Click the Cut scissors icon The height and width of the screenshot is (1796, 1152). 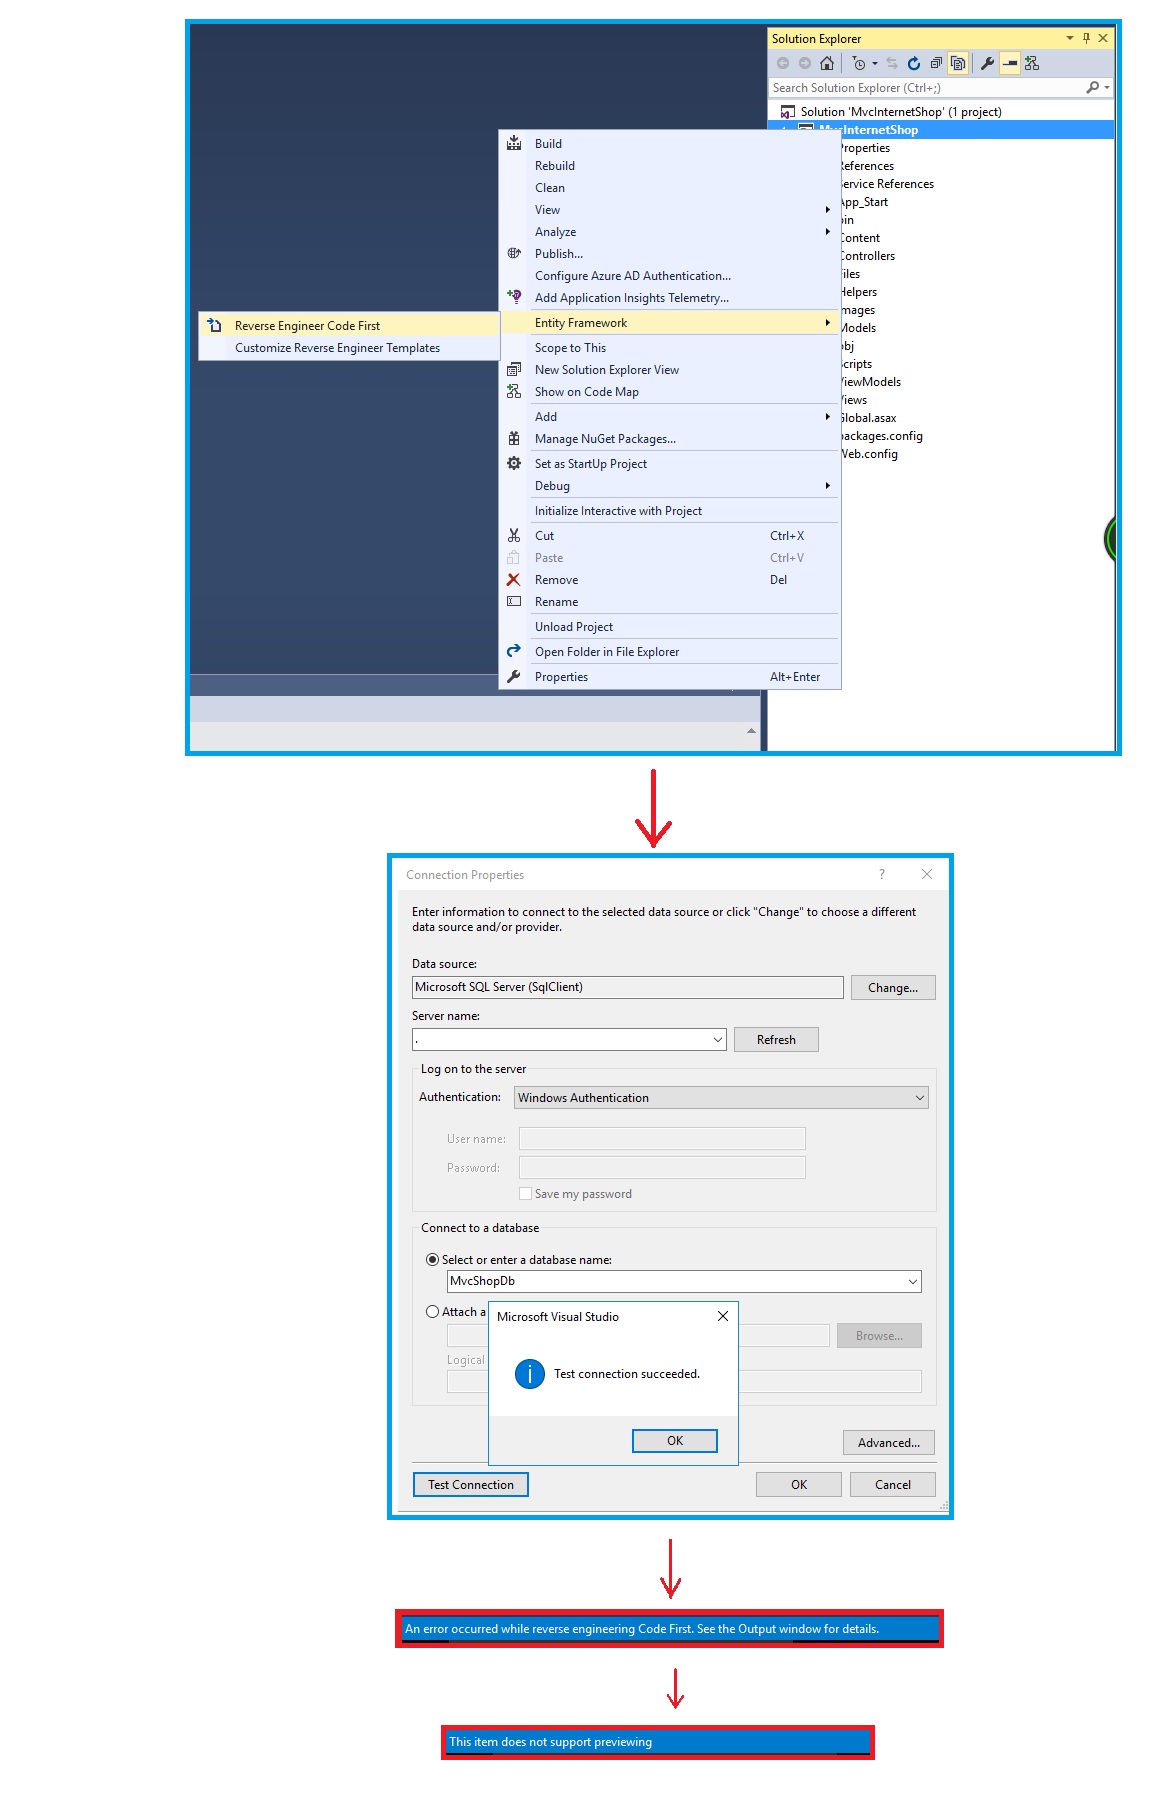pos(514,535)
